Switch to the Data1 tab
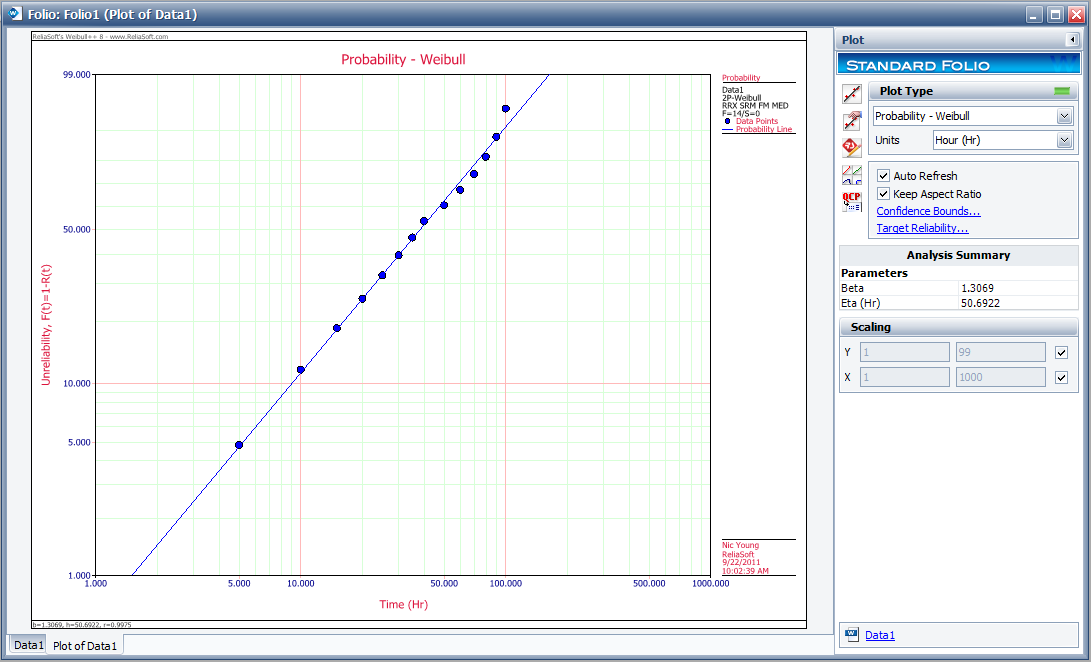The width and height of the screenshot is (1091, 662). 29,645
